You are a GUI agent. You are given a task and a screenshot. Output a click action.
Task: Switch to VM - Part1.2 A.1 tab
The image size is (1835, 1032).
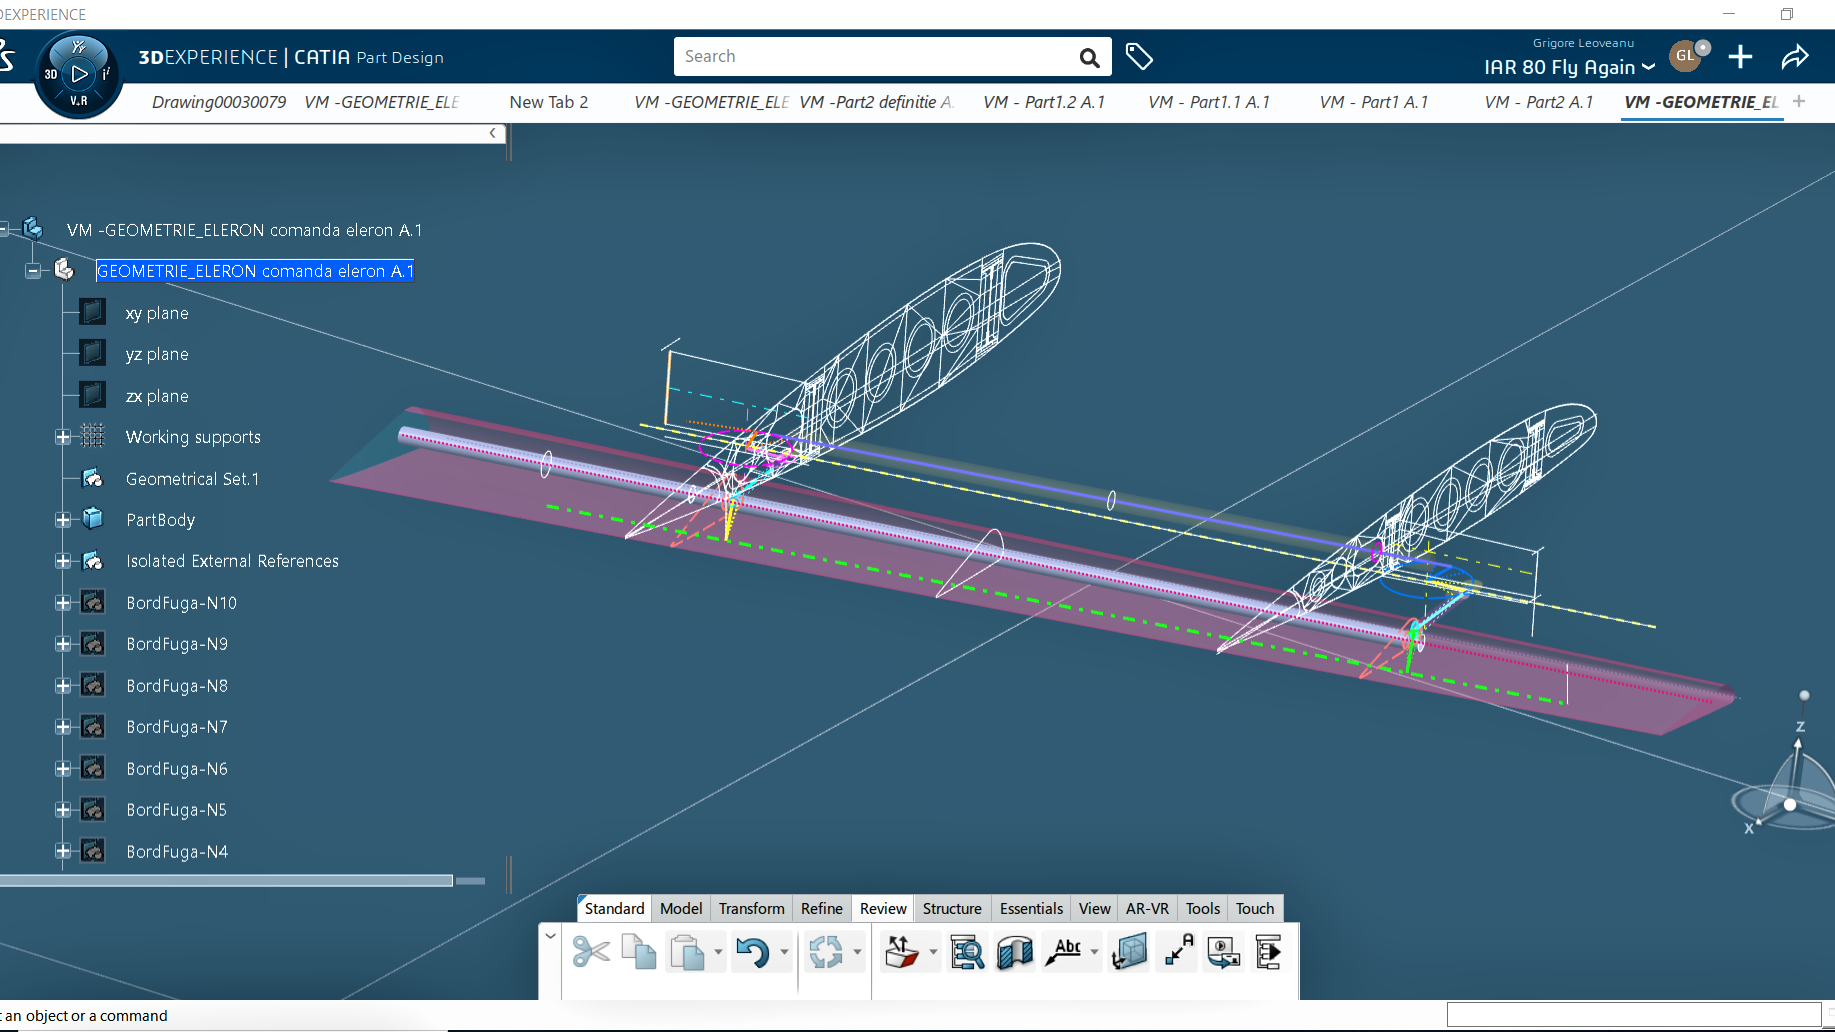(1044, 102)
